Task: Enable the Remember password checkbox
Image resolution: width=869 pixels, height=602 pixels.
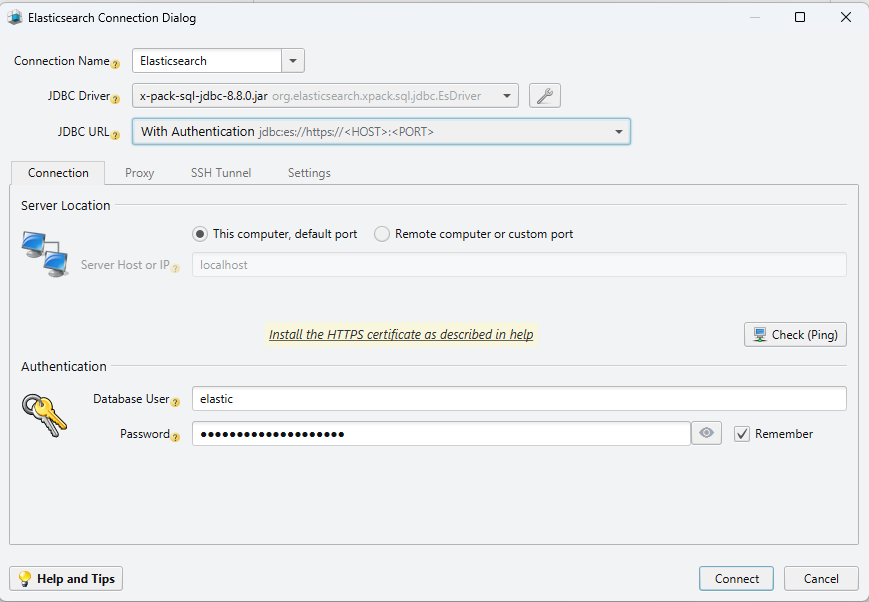Action: pos(742,433)
